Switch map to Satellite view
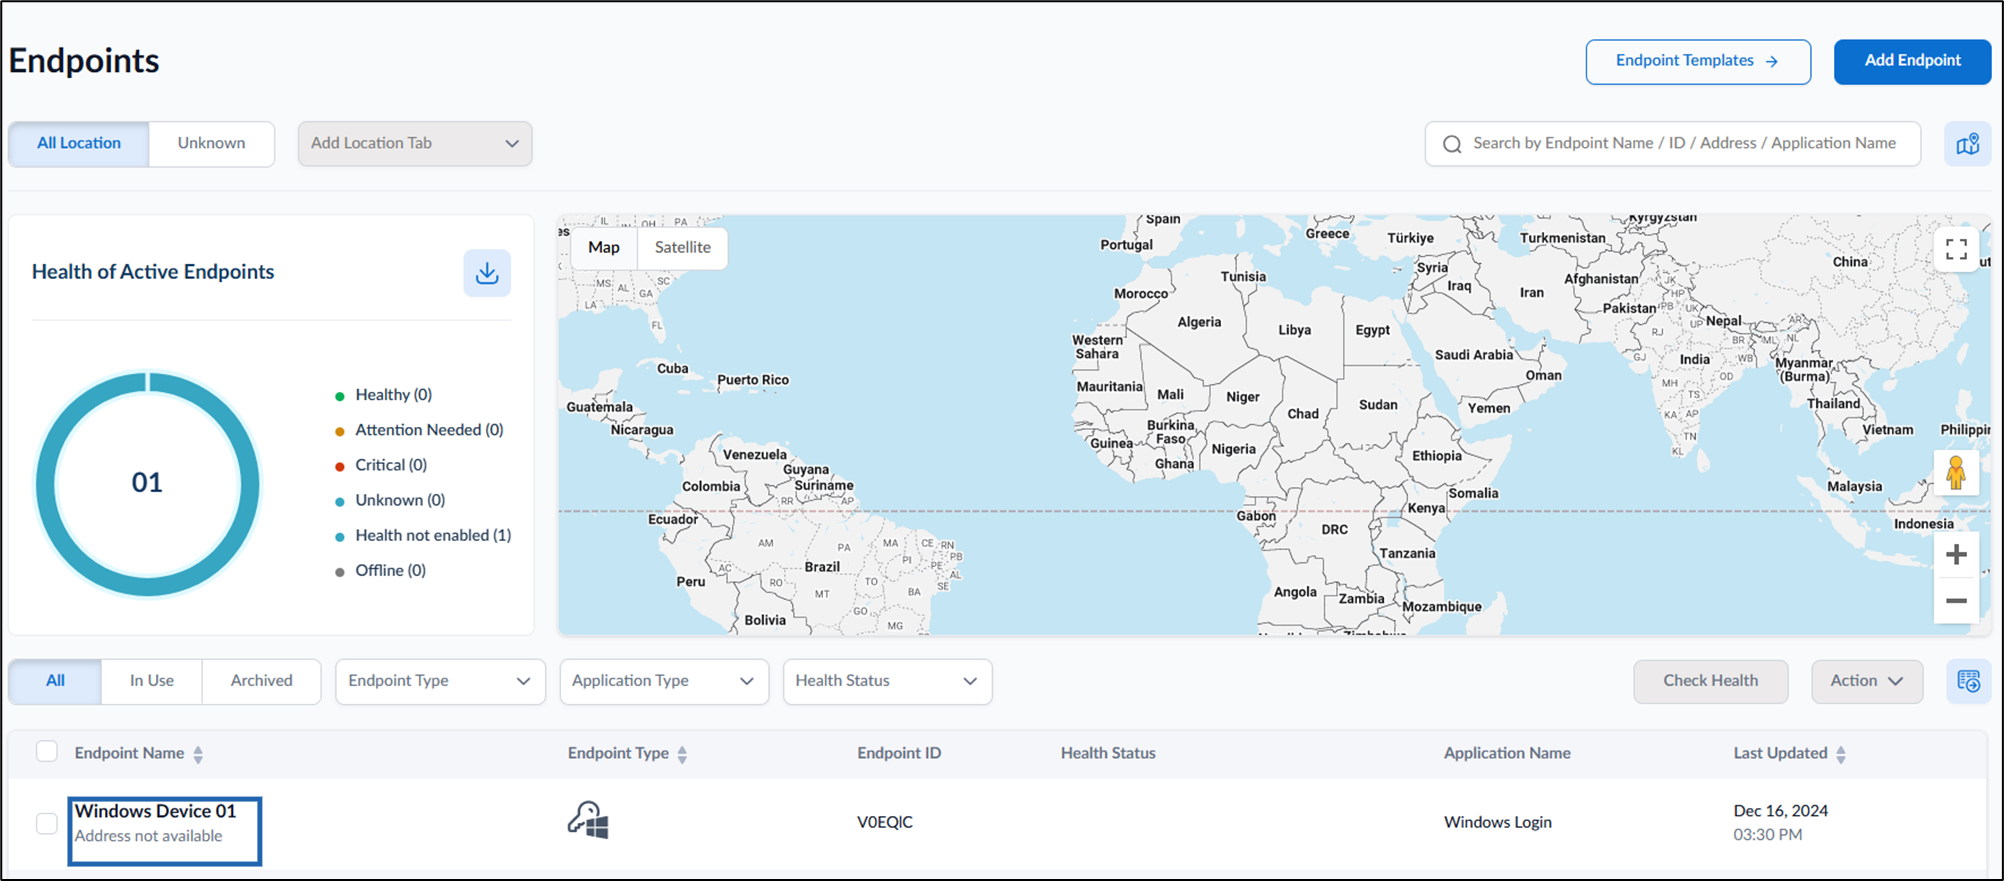This screenshot has height=881, width=2004. coord(682,247)
